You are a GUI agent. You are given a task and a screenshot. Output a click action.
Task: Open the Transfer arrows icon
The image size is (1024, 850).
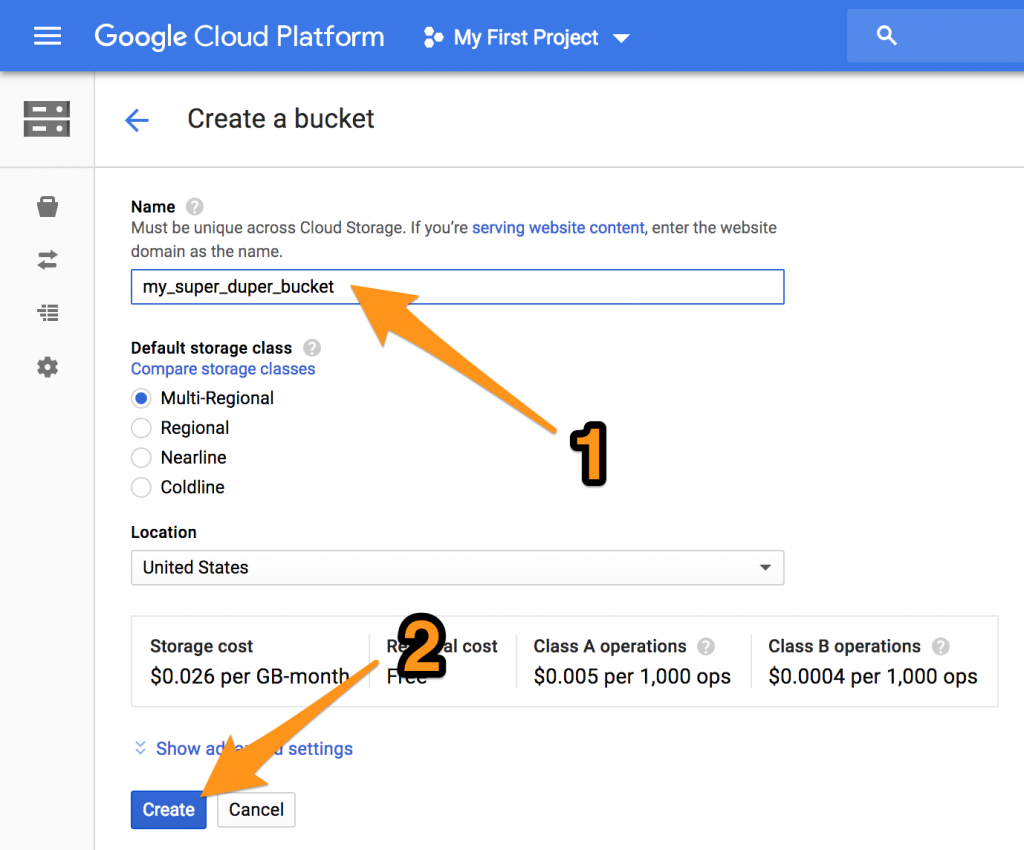(x=47, y=259)
